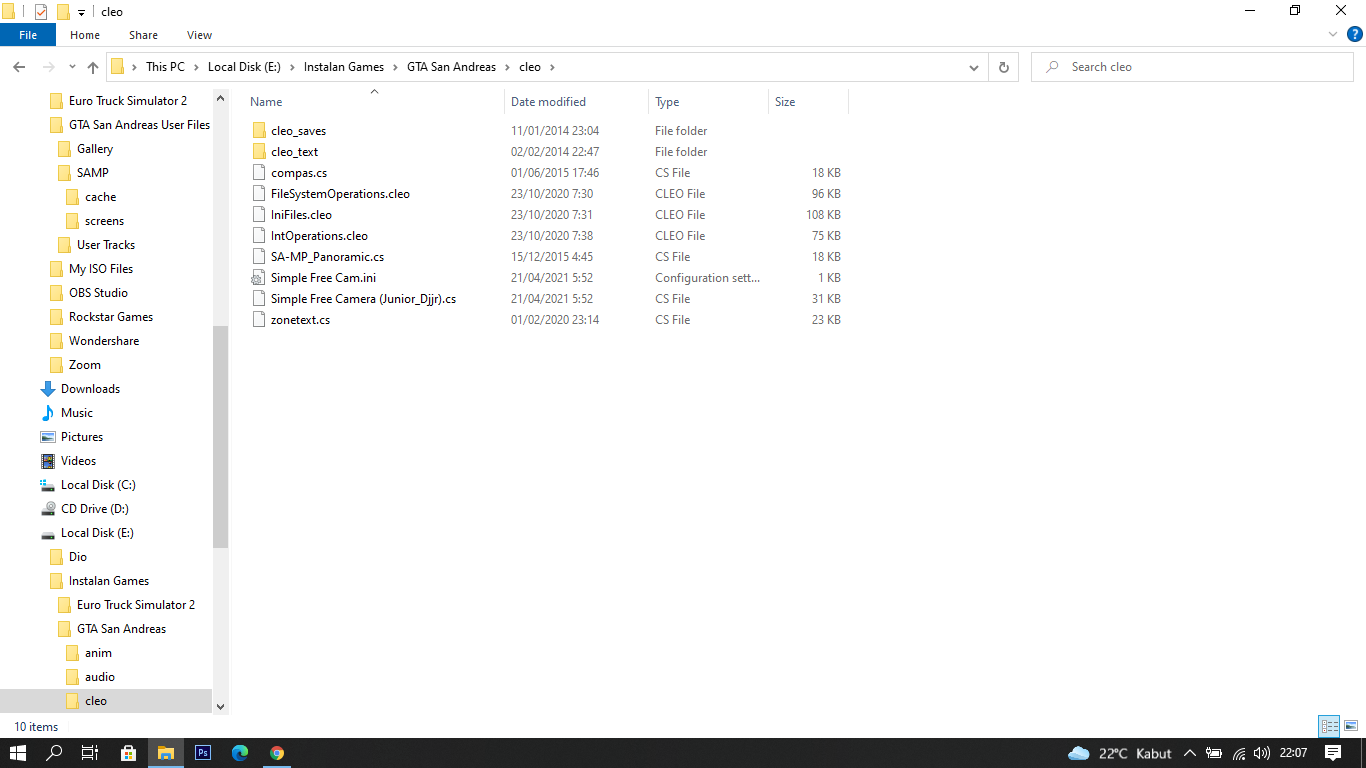This screenshot has height=768, width=1366.
Task: Open the Action Center notification icon
Action: point(1333,753)
